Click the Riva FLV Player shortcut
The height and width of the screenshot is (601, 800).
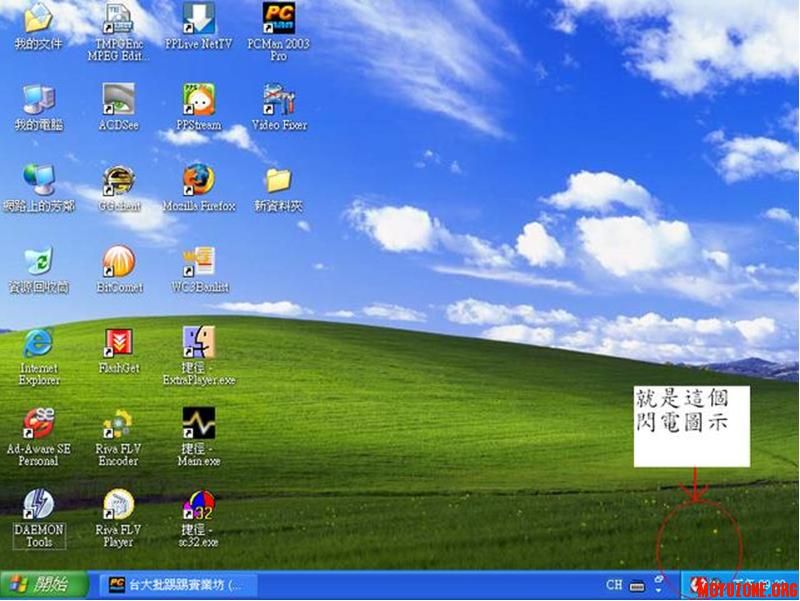click(119, 505)
